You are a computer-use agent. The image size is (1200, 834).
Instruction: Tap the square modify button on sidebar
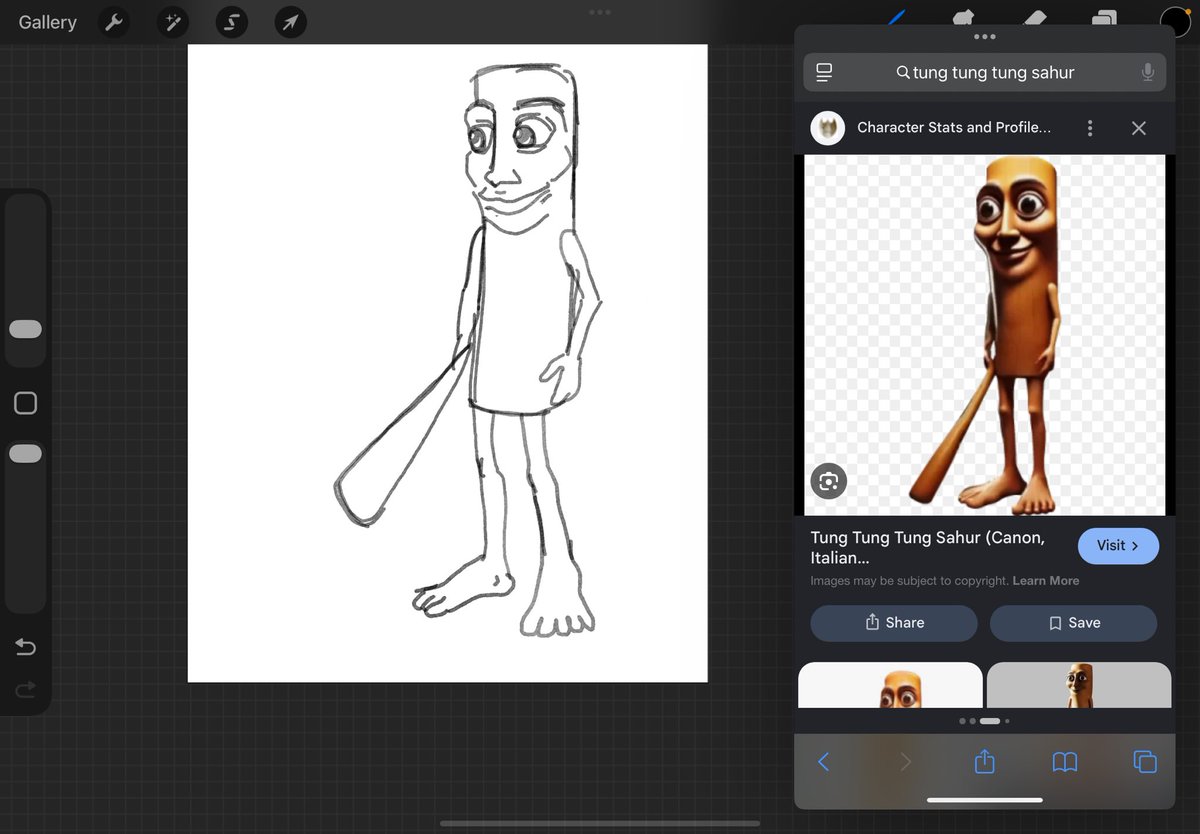tap(25, 403)
